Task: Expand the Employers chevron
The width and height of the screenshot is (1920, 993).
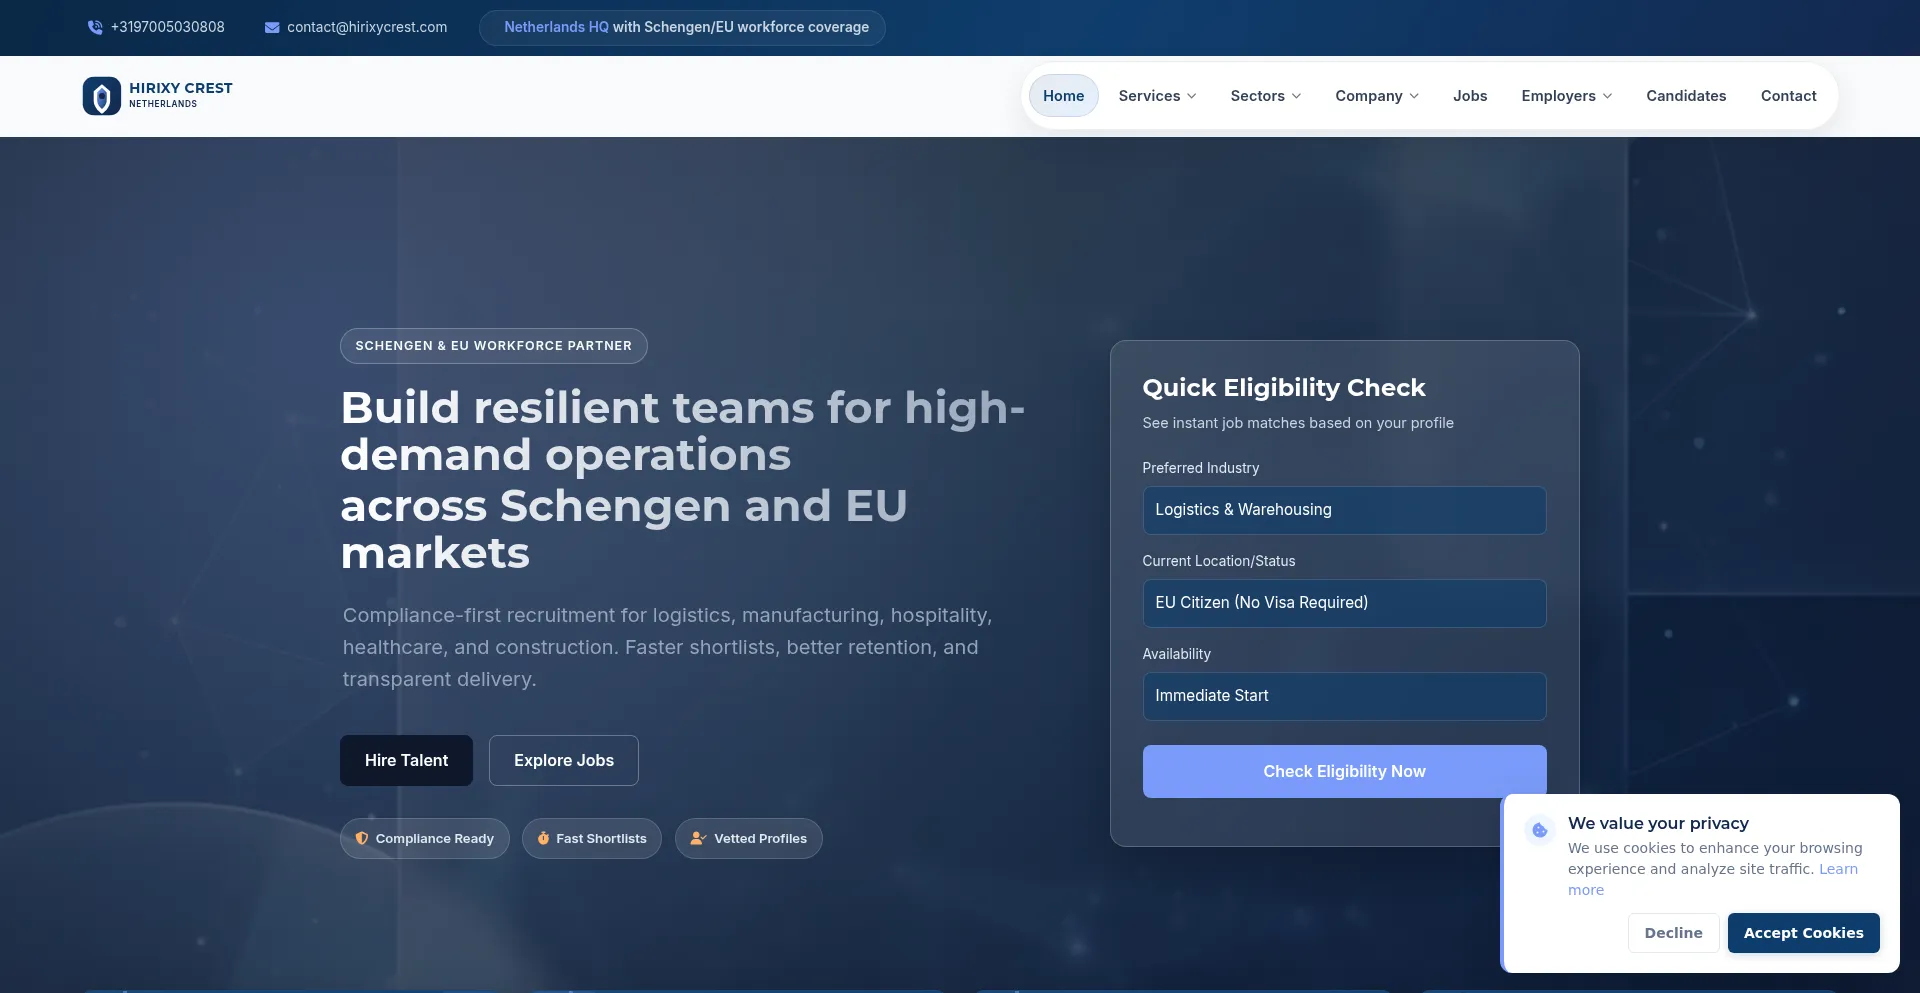Action: (x=1608, y=96)
